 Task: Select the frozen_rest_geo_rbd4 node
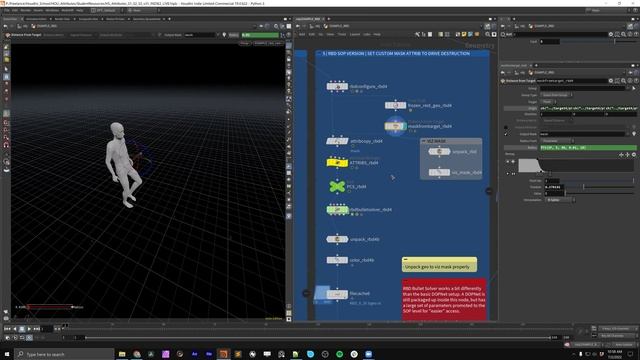click(395, 105)
